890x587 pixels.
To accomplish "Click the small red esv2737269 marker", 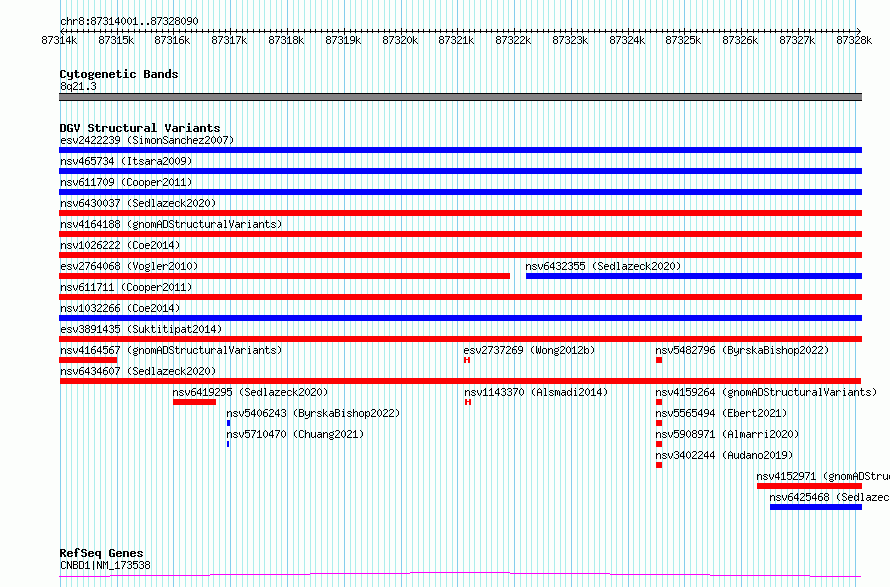I will 467,360.
